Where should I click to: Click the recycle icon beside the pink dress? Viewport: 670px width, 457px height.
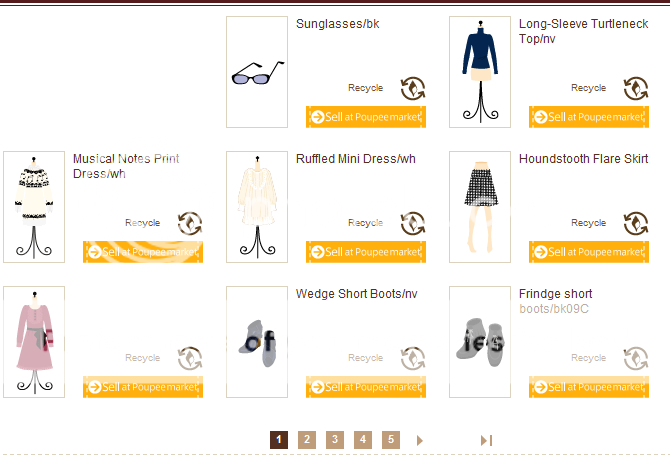[x=190, y=358]
